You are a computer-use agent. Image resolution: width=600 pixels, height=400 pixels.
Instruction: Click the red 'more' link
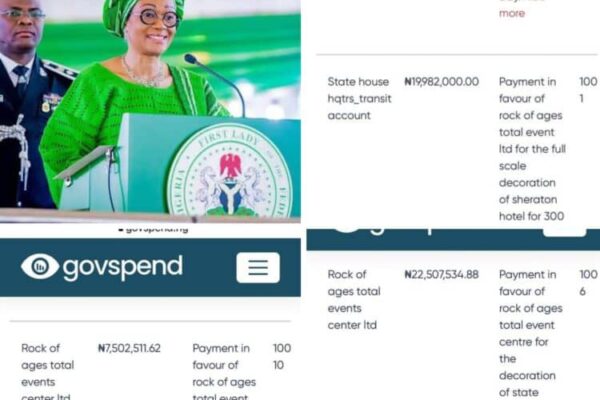(x=512, y=13)
